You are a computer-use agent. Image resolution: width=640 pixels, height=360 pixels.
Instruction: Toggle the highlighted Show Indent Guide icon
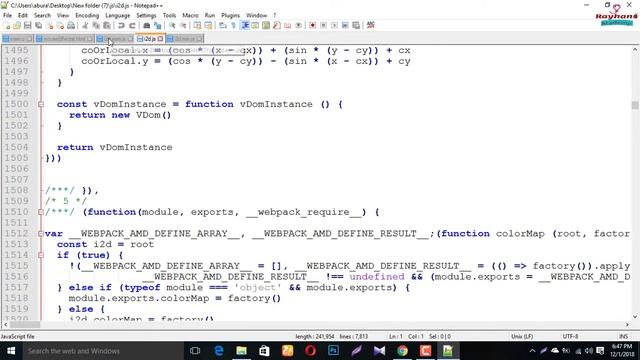click(x=244, y=25)
